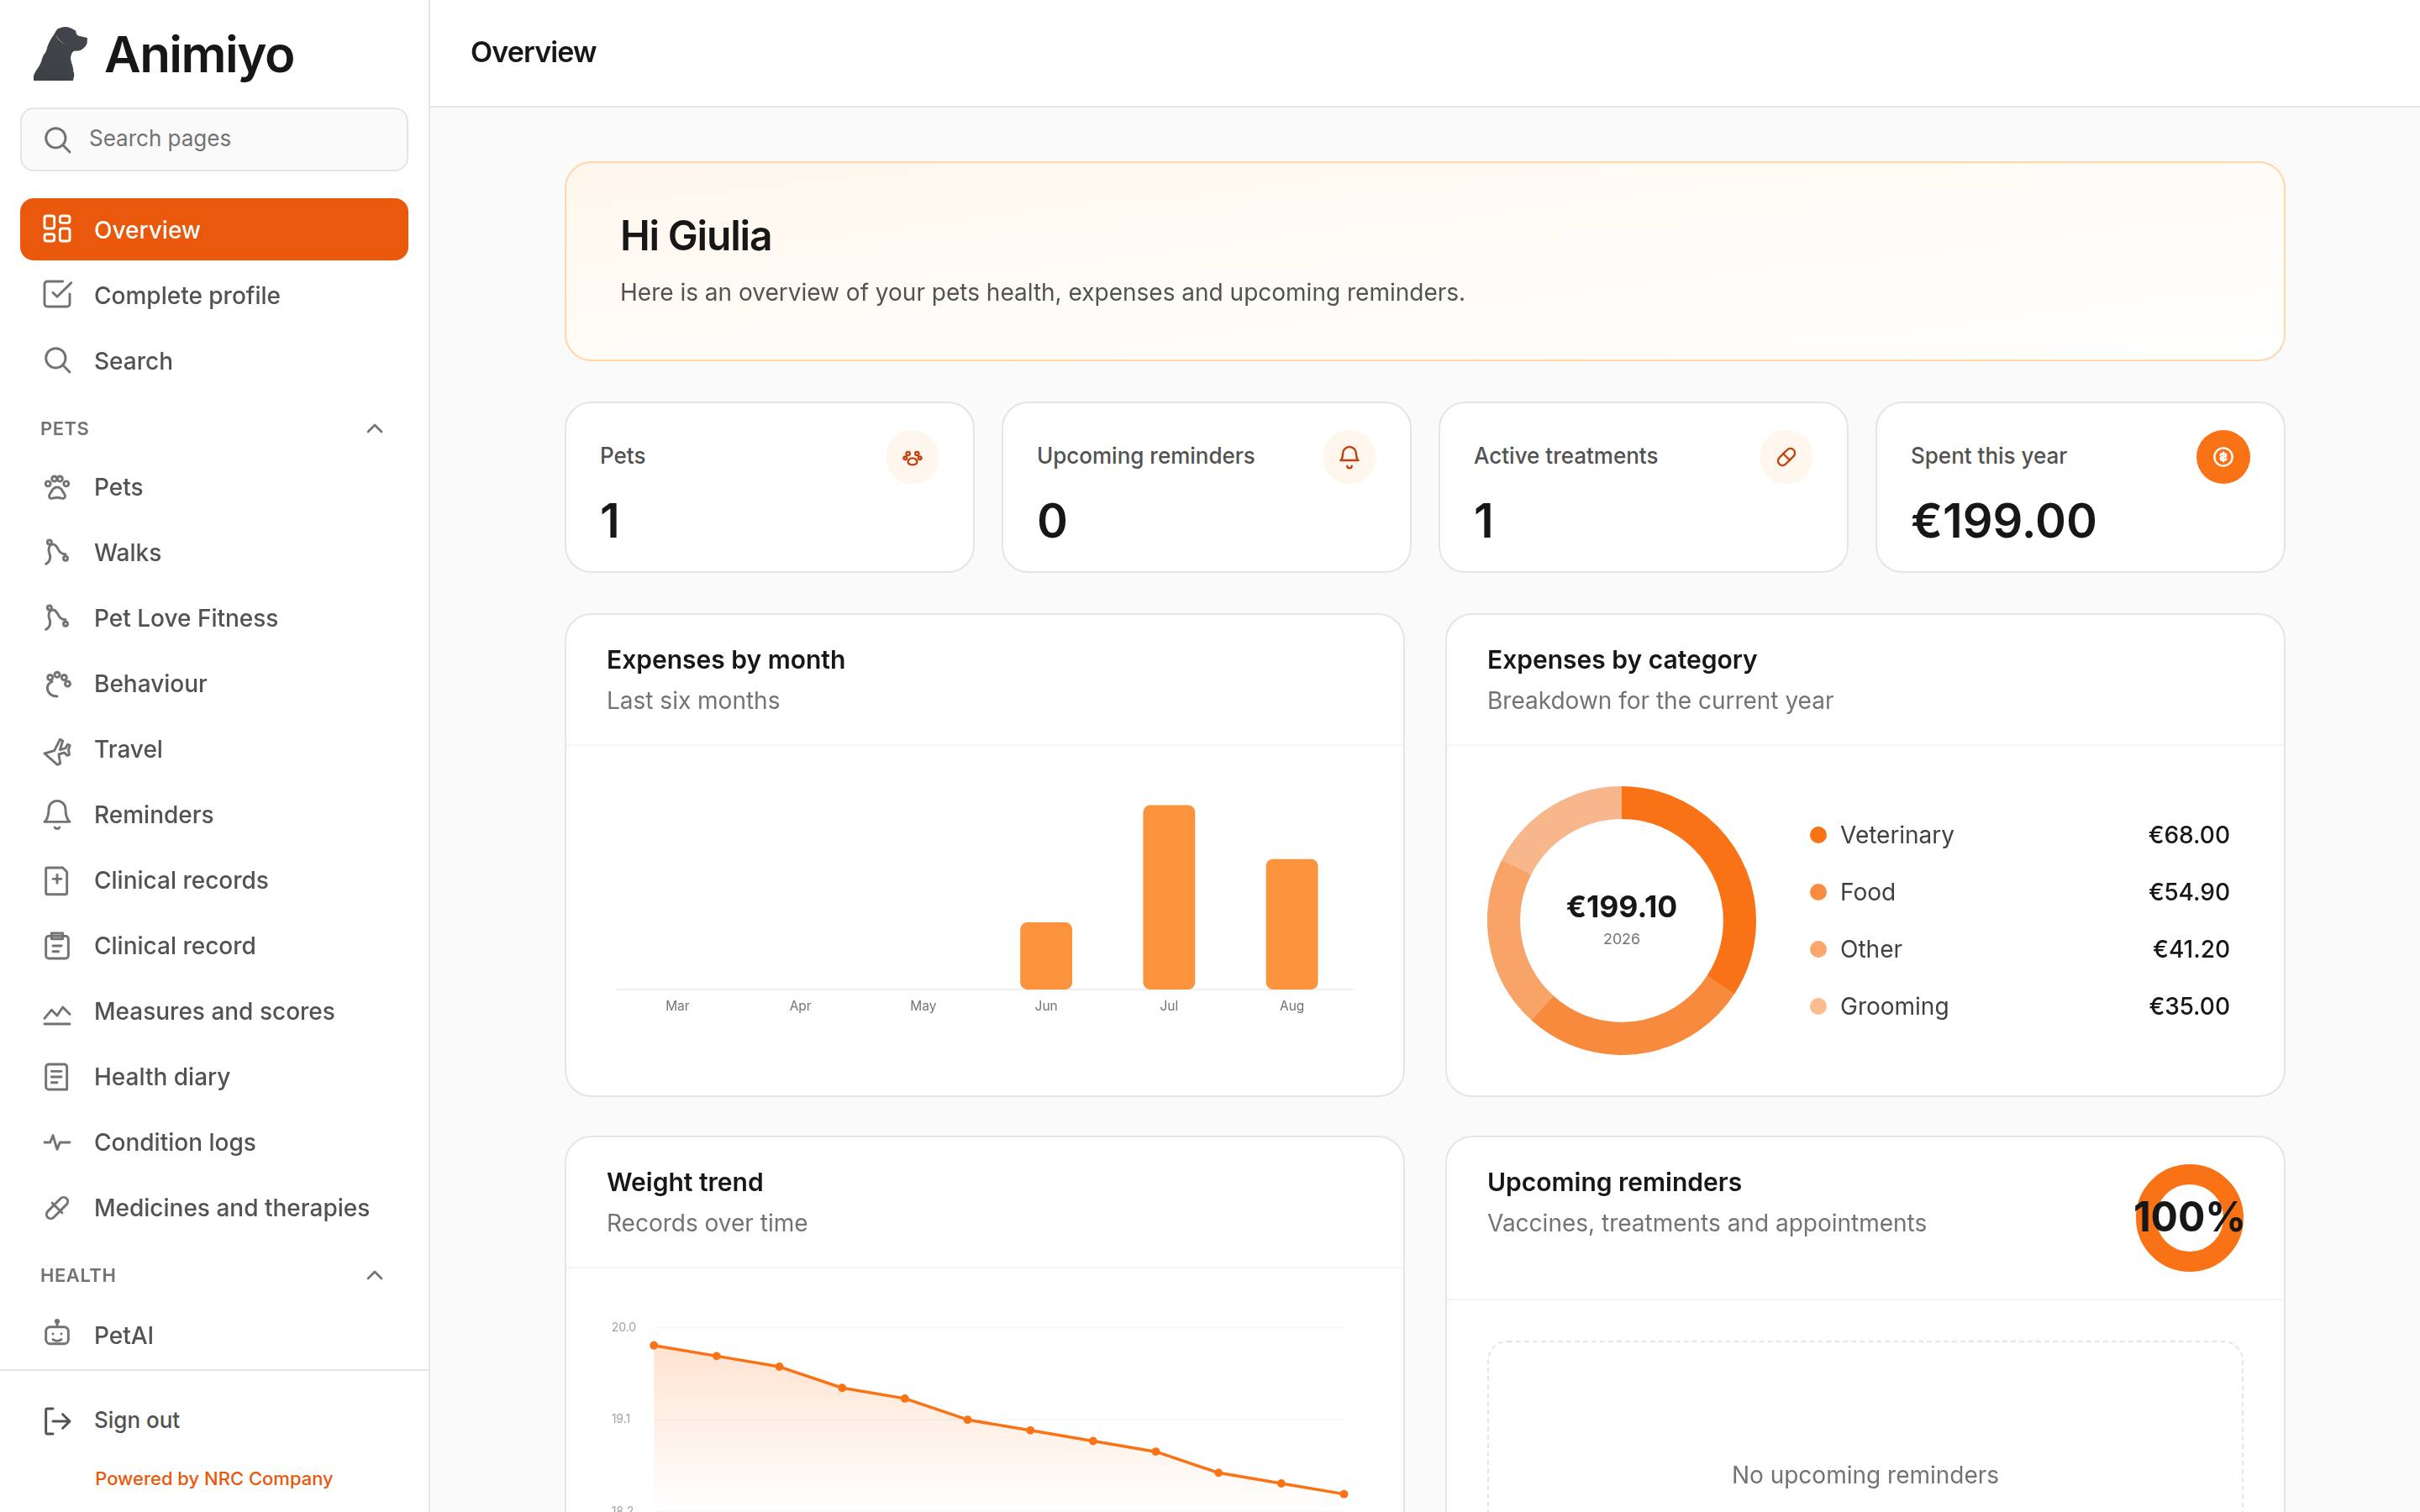Screen dimensions: 2420x1512
Task: Click the bell icon on Upcoming reminders card
Action: 1349,457
